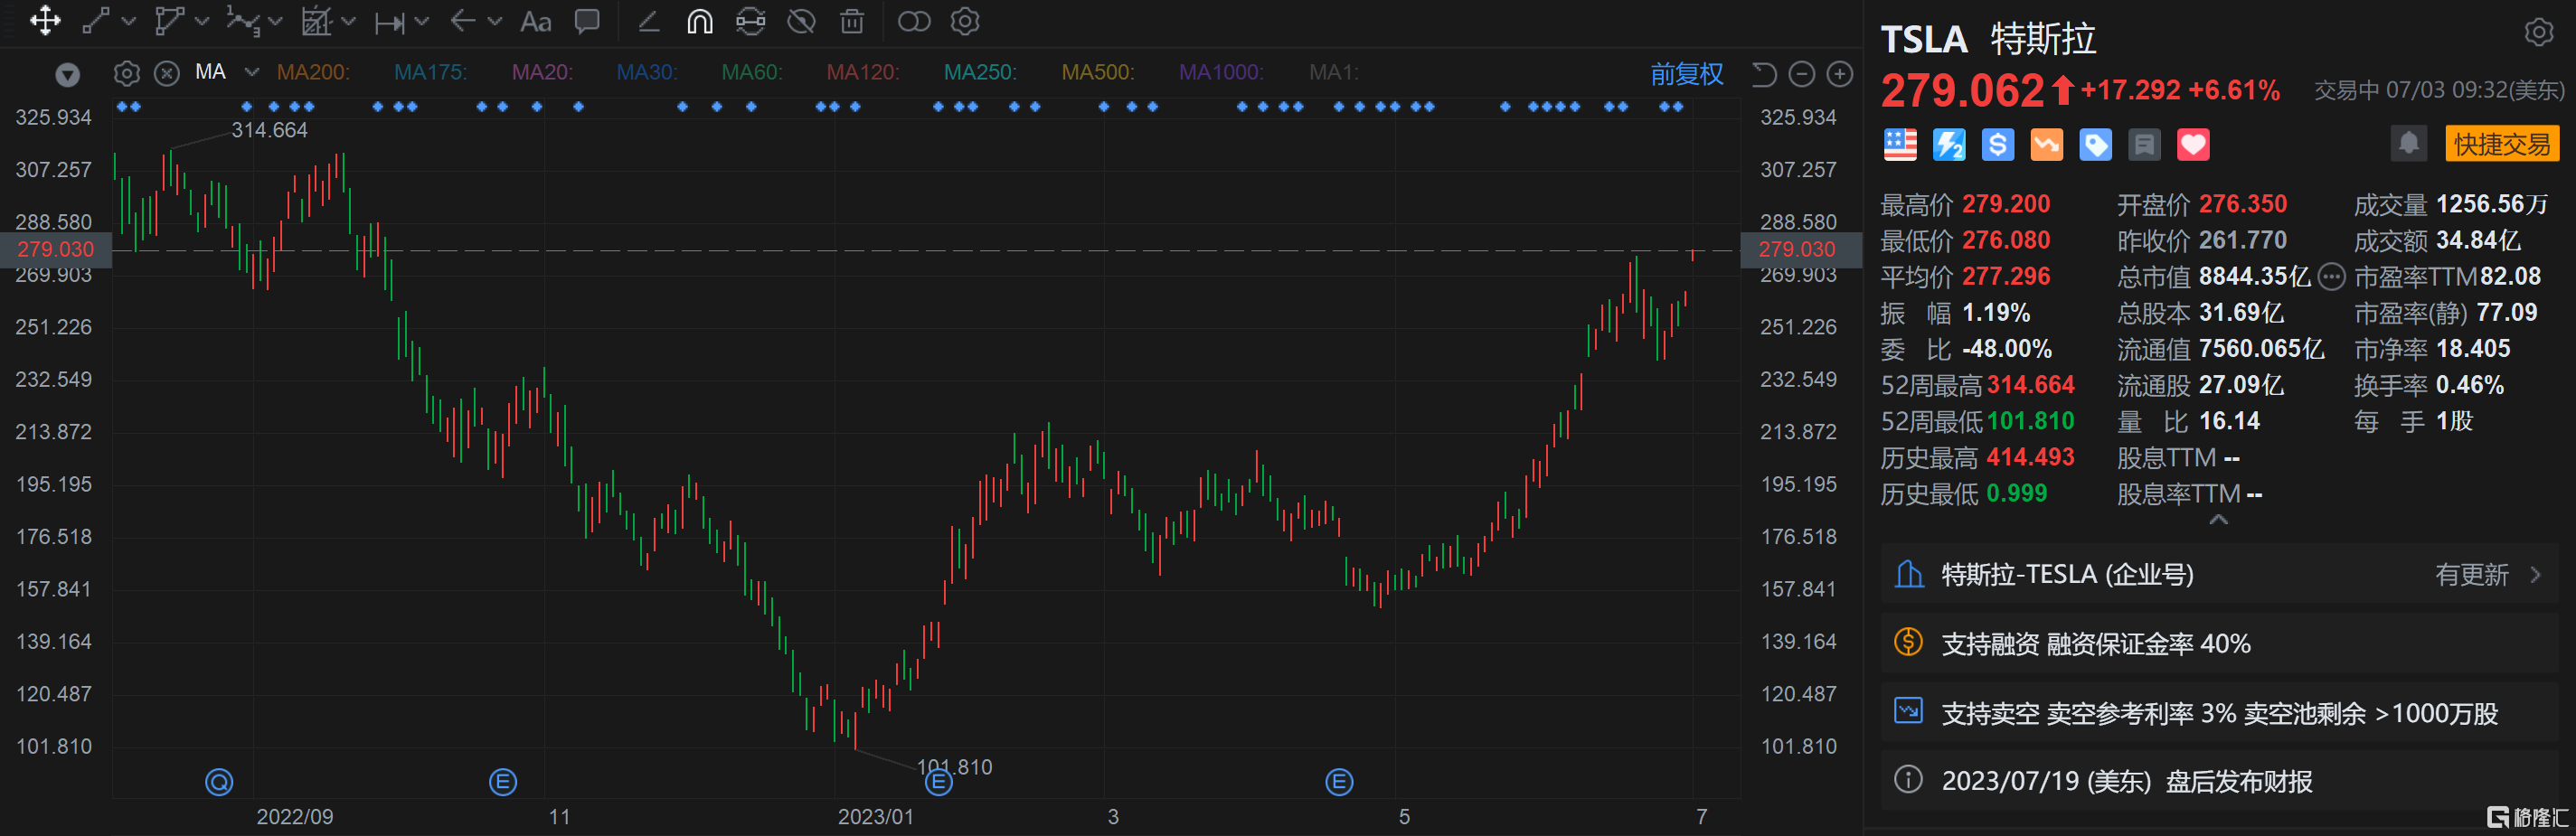
Task: Select the trend line drawing tool
Action: point(95,20)
